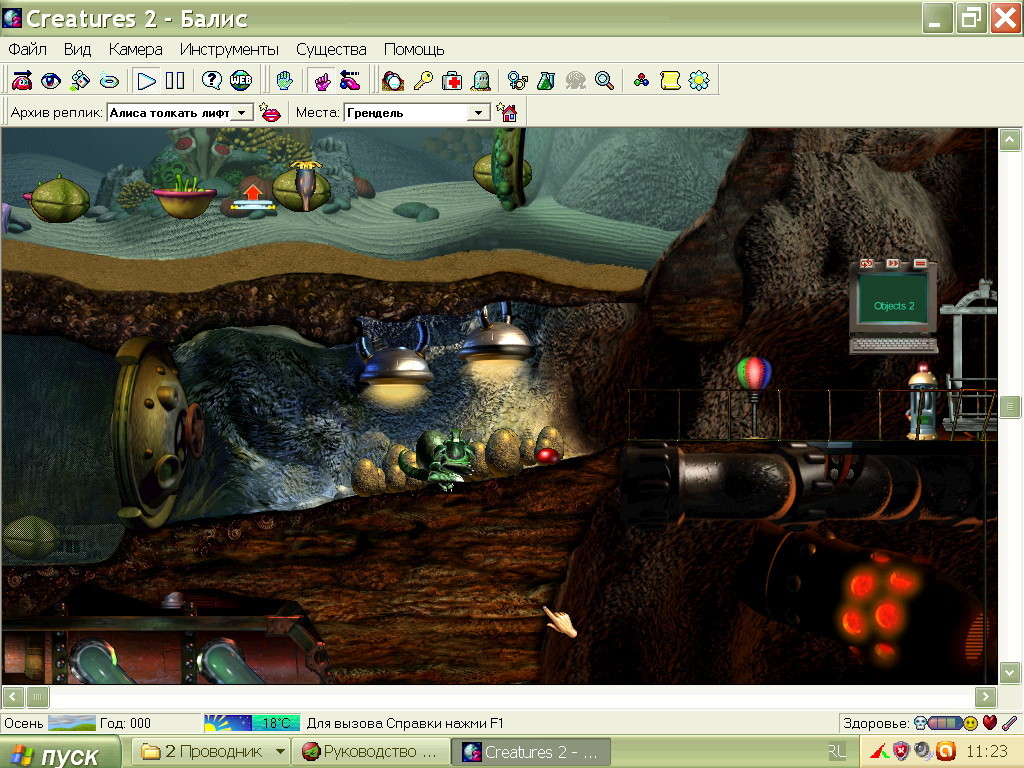
Task: Click the horizontal scrollbar right arrow
Action: click(x=985, y=697)
